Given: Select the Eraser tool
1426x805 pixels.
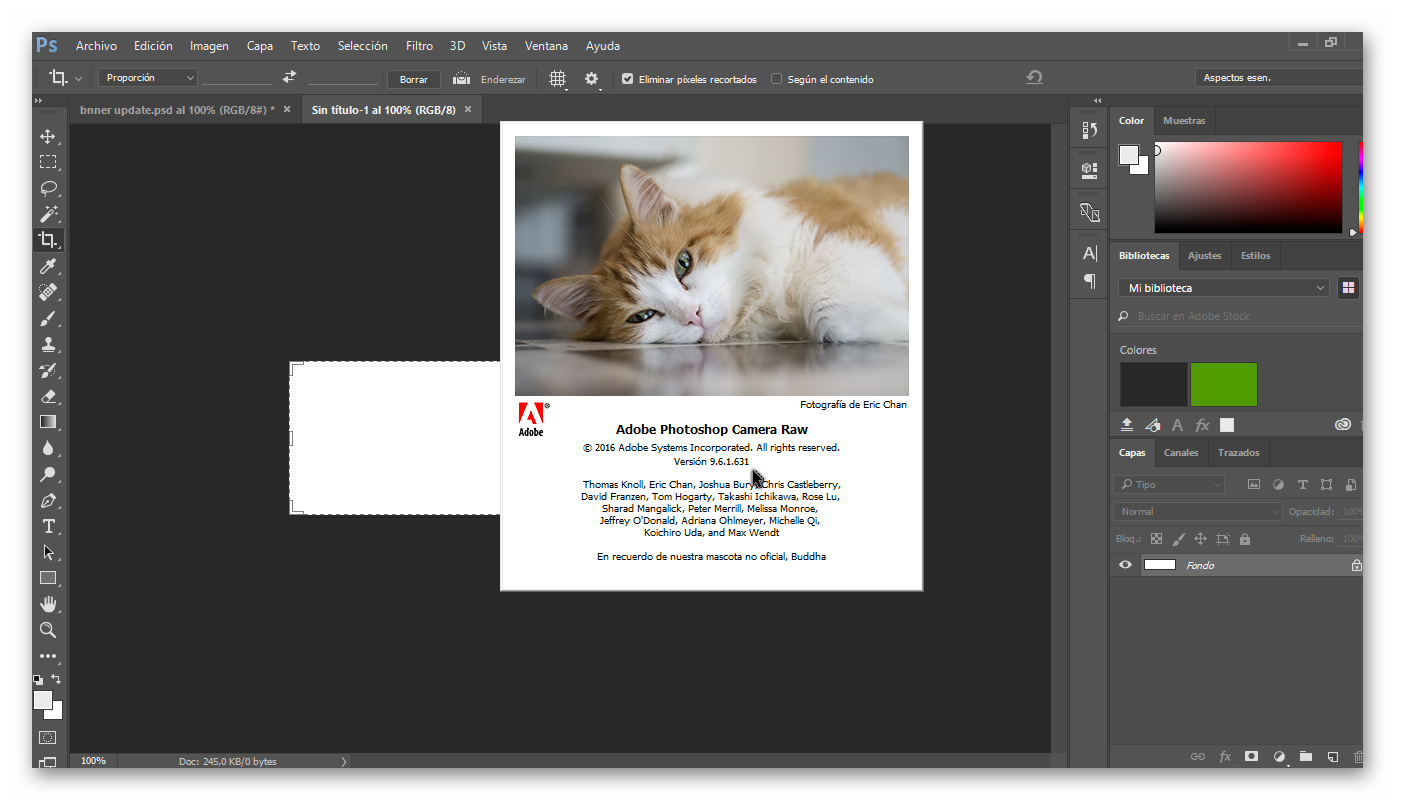Looking at the screenshot, I should tap(48, 396).
